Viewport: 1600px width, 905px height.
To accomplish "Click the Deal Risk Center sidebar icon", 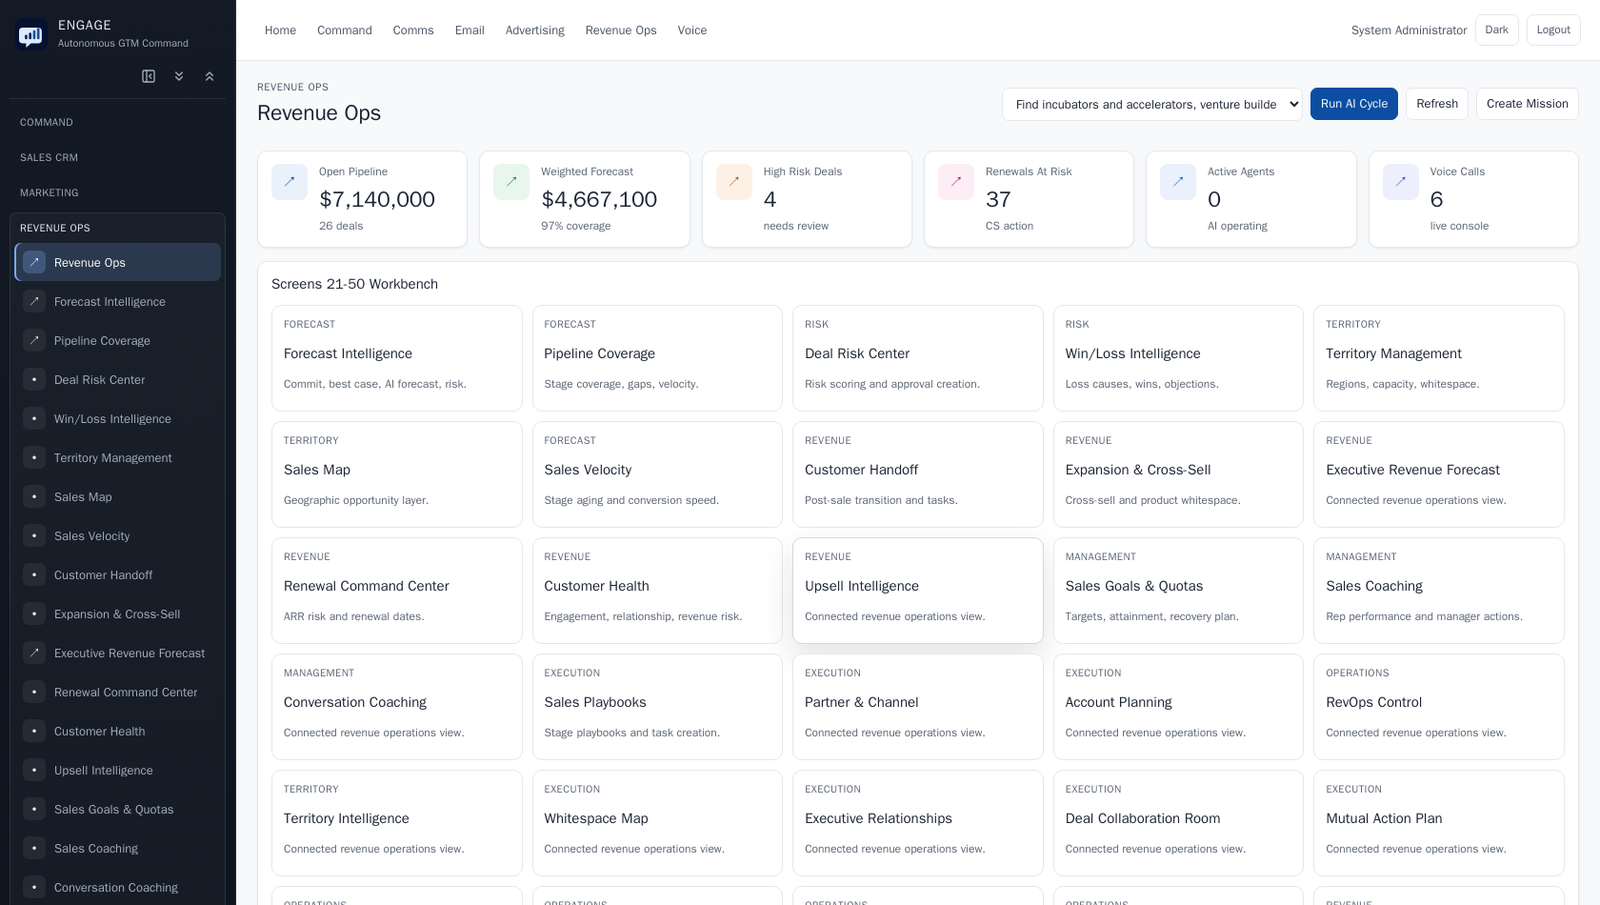I will click(34, 379).
